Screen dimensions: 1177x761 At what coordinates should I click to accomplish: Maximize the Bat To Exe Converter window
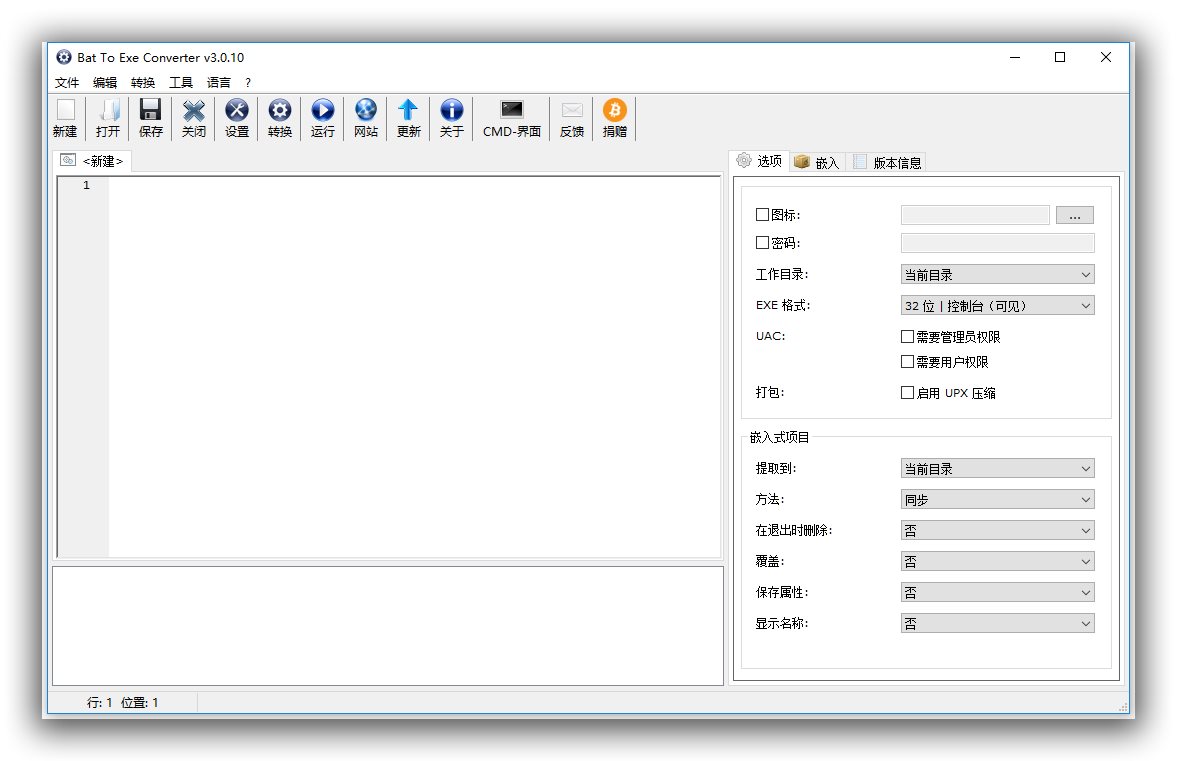coord(1060,57)
